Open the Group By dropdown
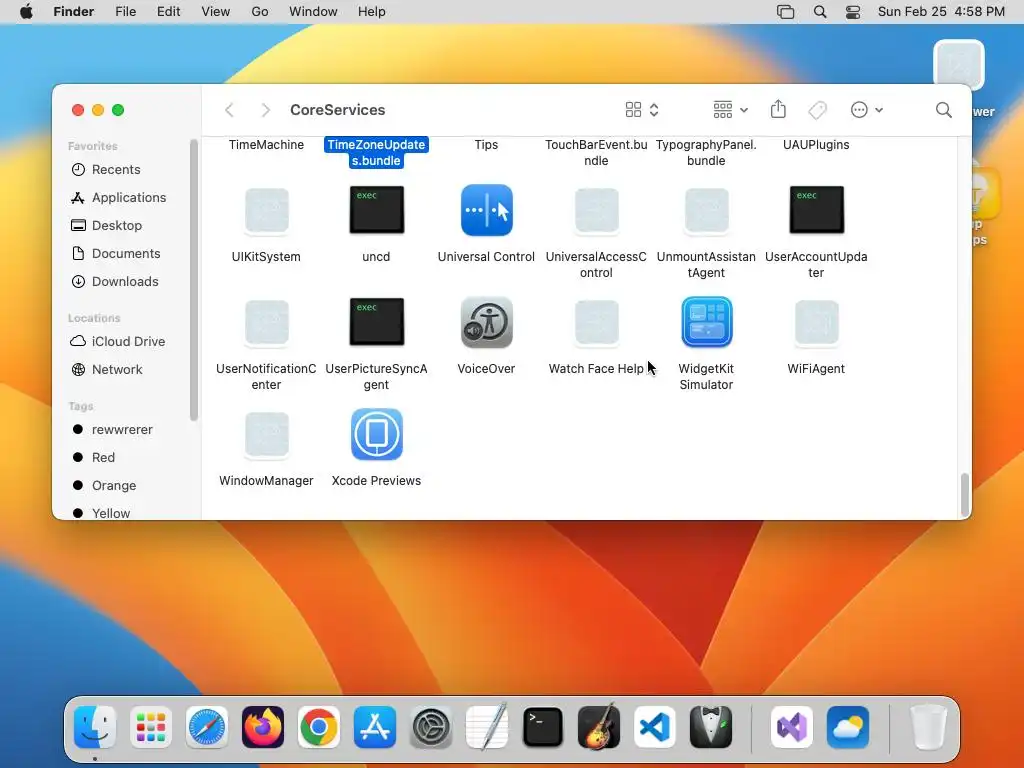Screen dimensions: 1024x768 click(730, 110)
